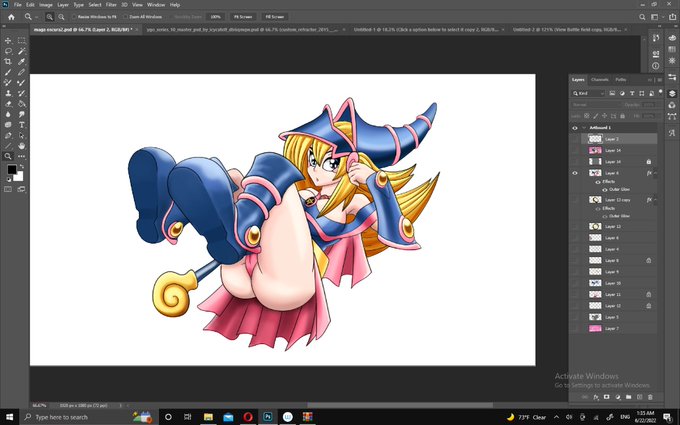Click the background color swatch
Image resolution: width=680 pixels, height=425 pixels.
(x=19, y=177)
